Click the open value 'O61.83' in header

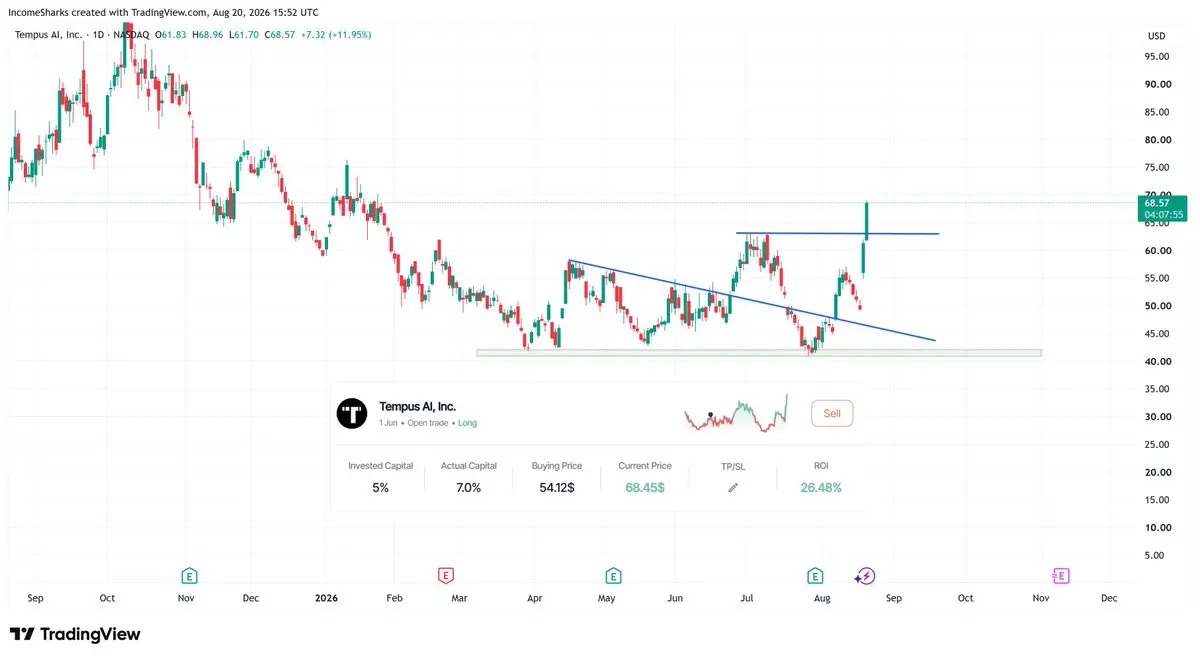click(x=173, y=35)
